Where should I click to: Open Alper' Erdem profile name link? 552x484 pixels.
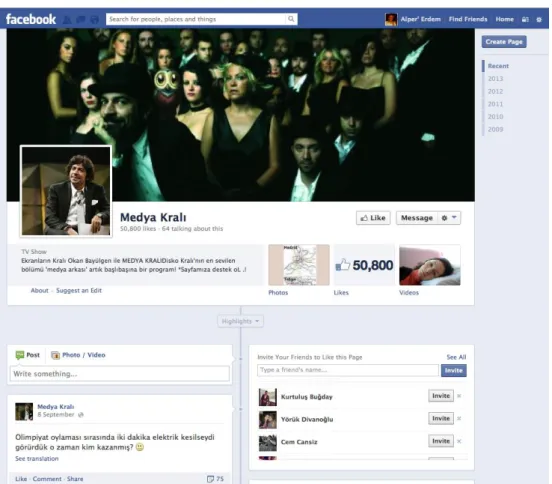click(421, 19)
